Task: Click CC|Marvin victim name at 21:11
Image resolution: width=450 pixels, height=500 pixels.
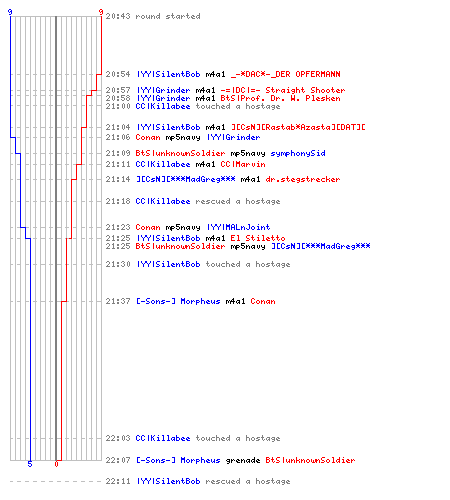Action: click(243, 164)
